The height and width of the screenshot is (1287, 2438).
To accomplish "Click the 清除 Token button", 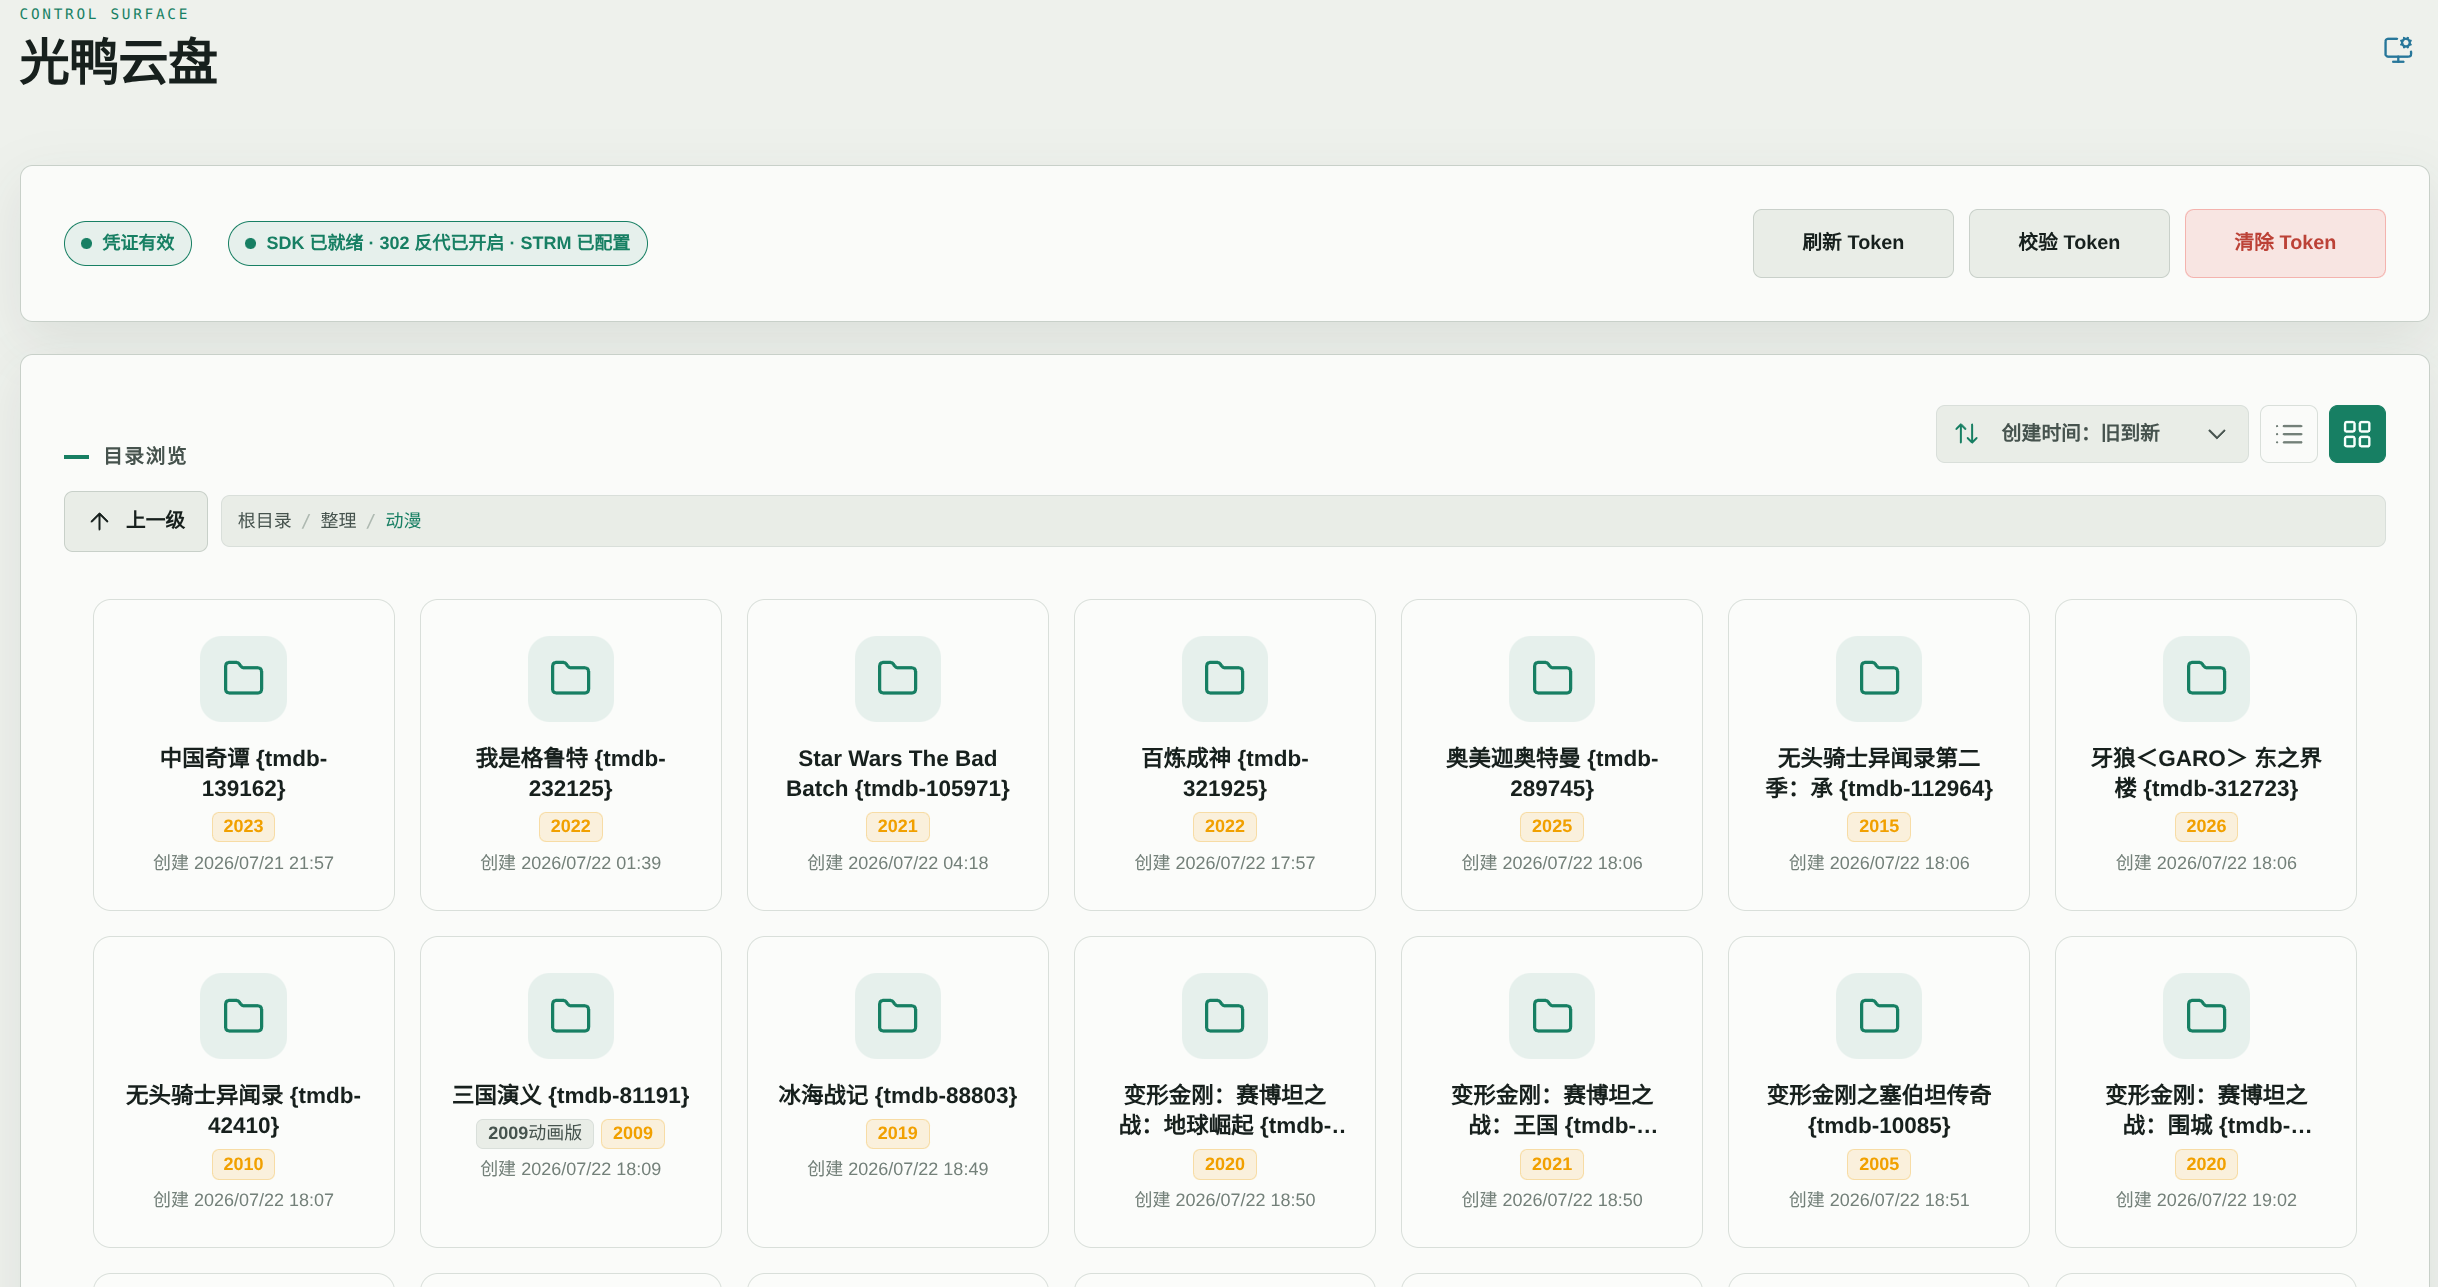I will (2285, 243).
